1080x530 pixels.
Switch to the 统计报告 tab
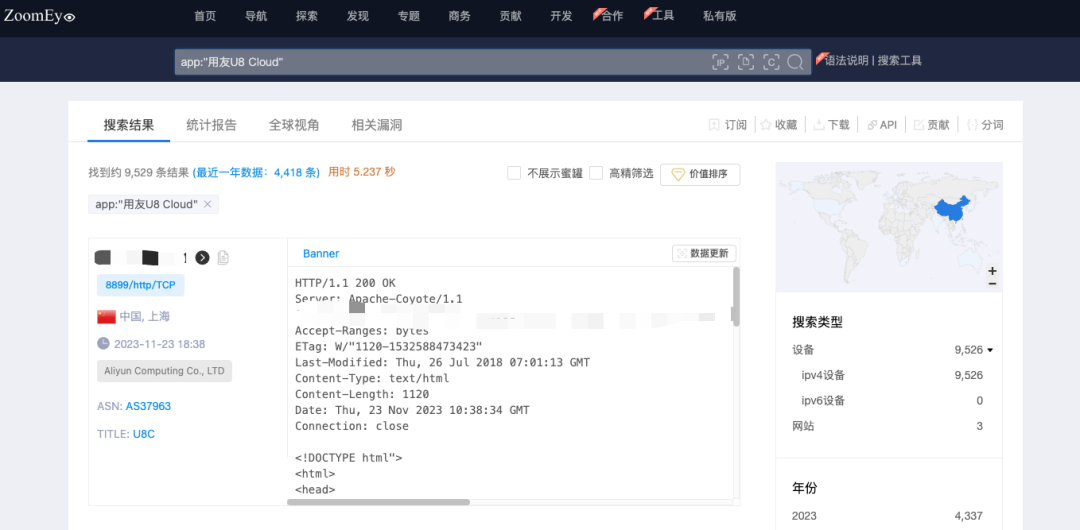[211, 125]
